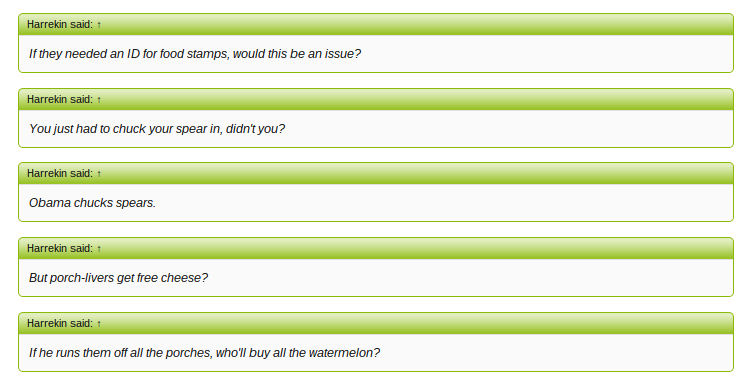
Task: Open 'Harrekin said:' link in the bottom quote
Action: [x=60, y=323]
